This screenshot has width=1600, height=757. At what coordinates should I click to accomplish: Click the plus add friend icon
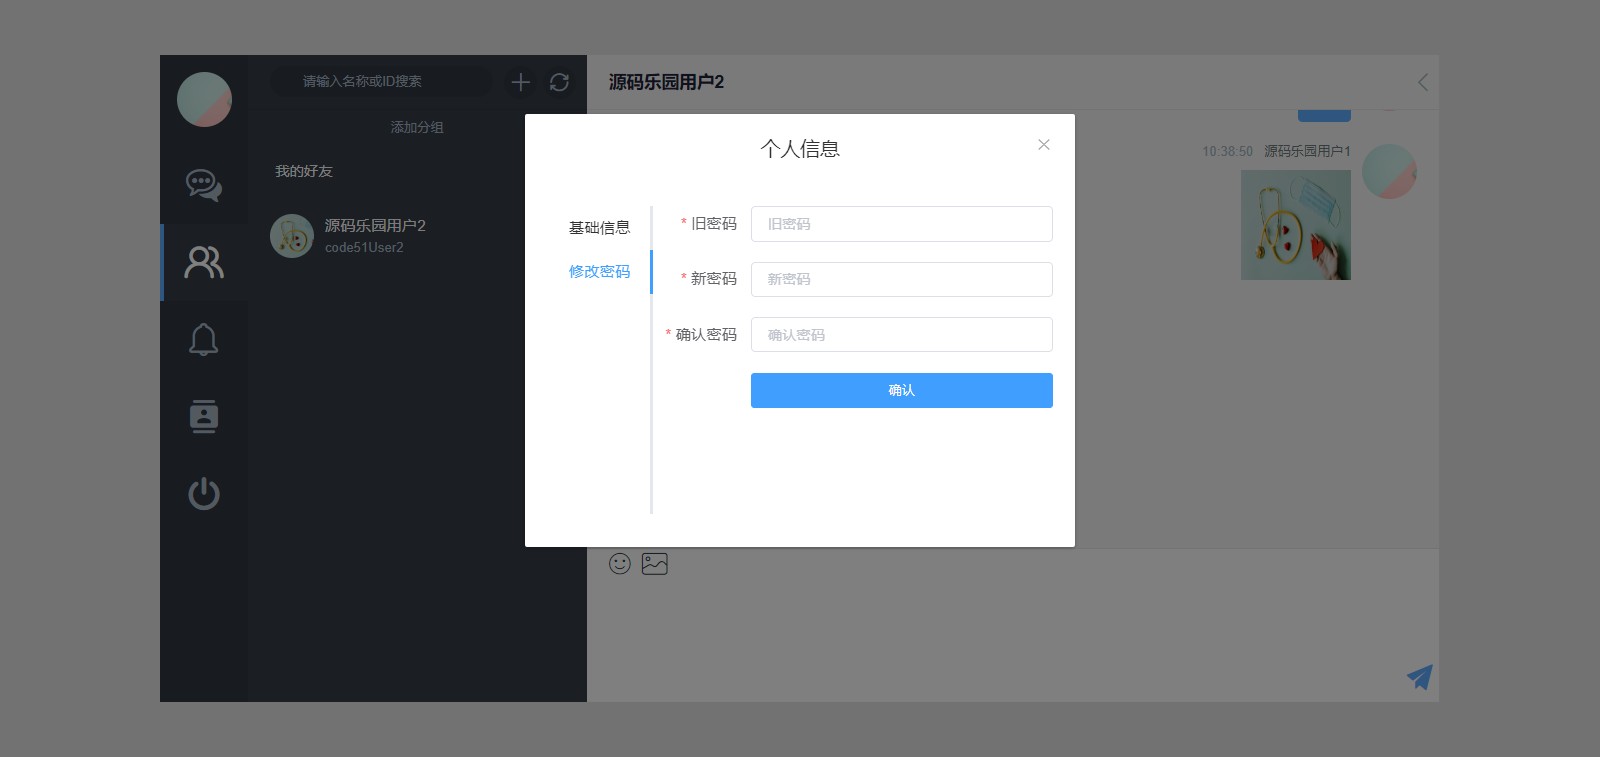coord(520,82)
